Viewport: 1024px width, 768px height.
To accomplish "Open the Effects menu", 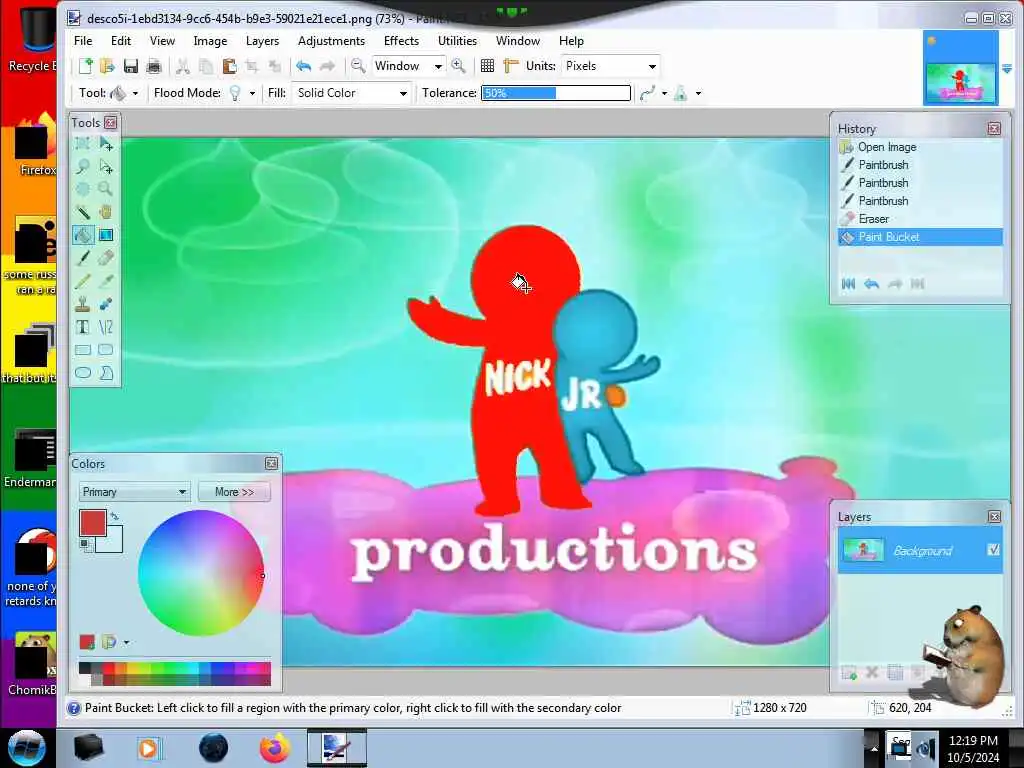I will coord(402,40).
